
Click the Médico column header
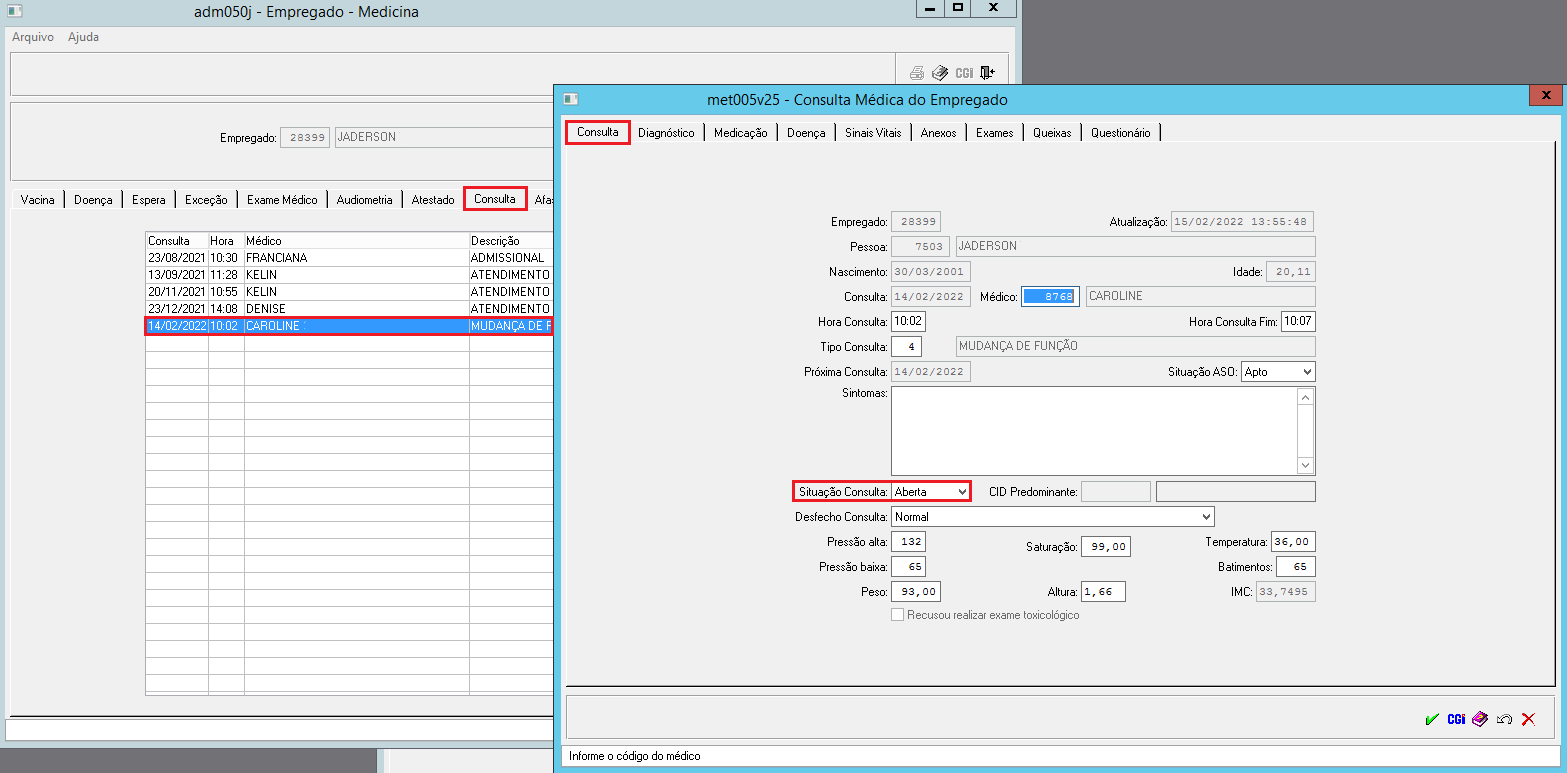[356, 241]
